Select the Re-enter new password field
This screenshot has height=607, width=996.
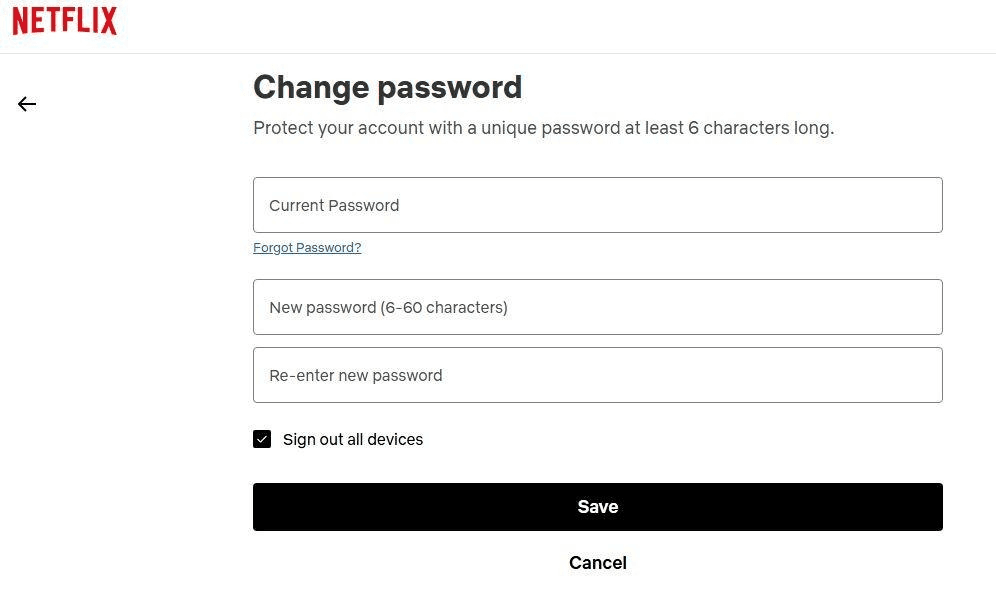[x=597, y=375]
